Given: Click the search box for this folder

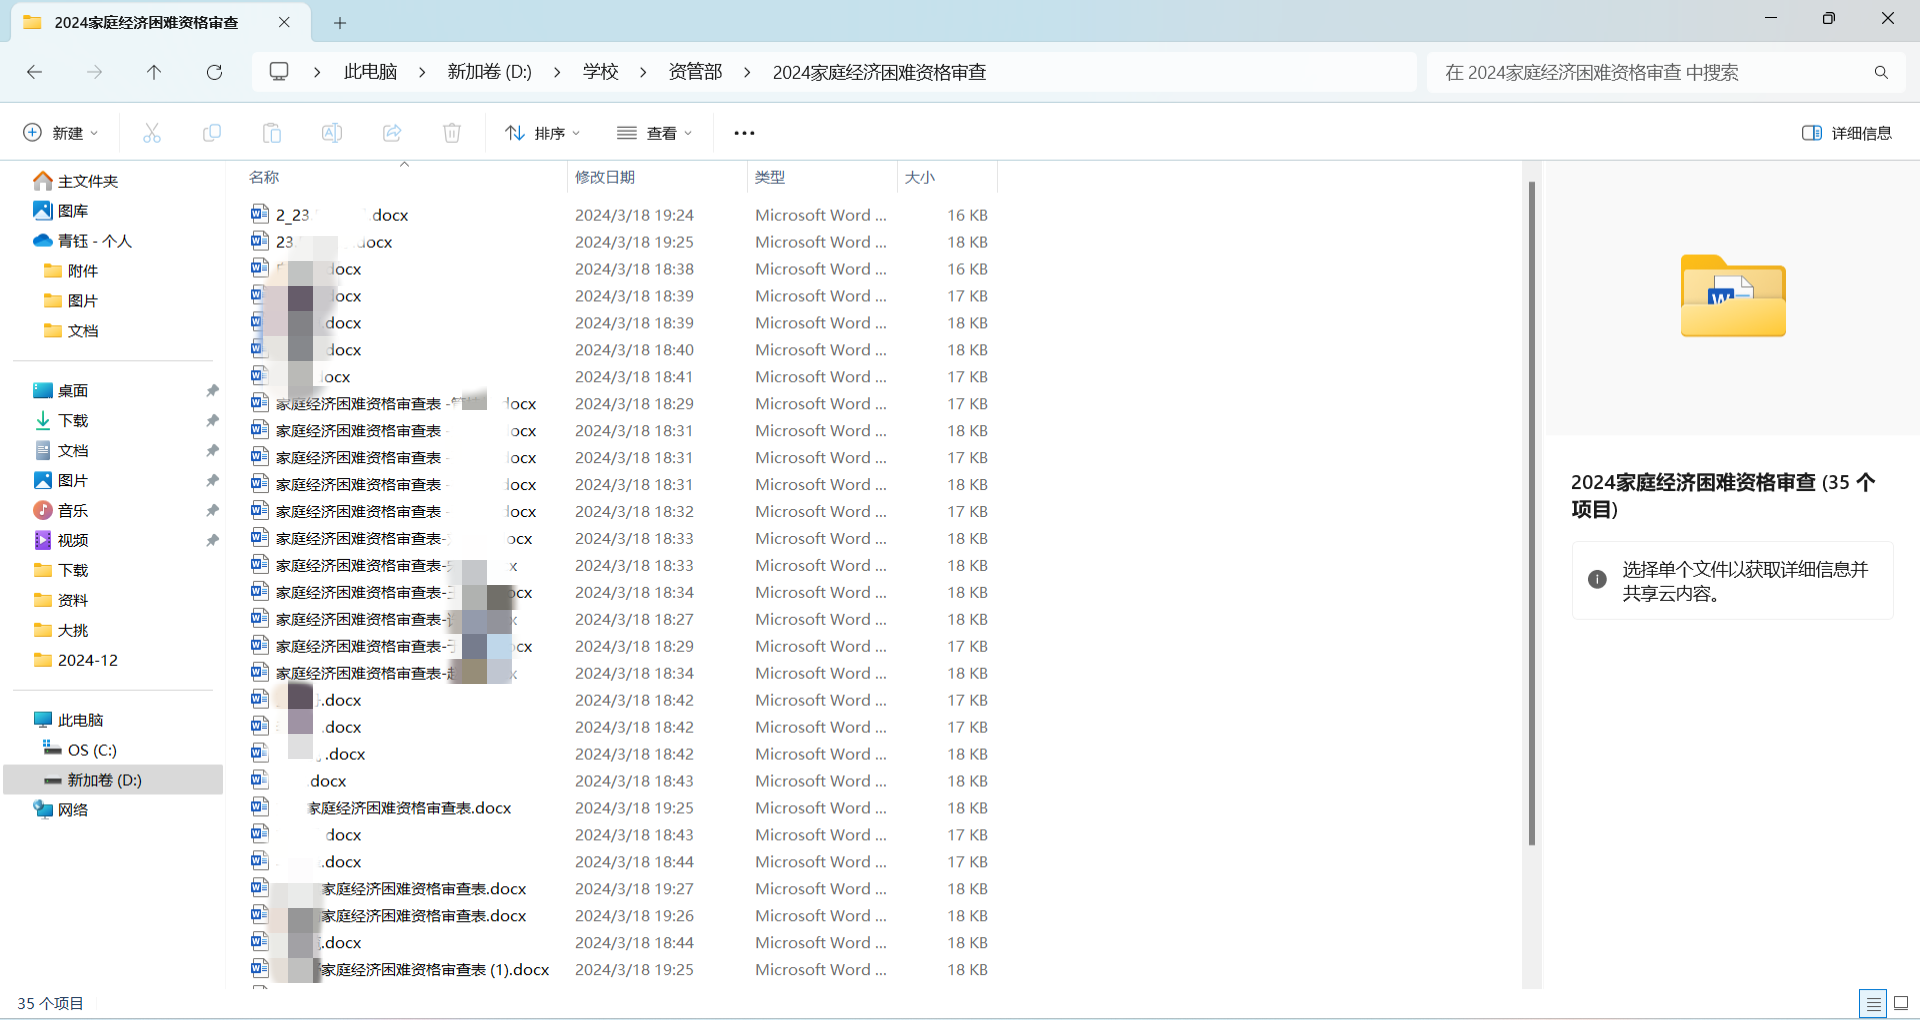Looking at the screenshot, I should (x=1650, y=72).
